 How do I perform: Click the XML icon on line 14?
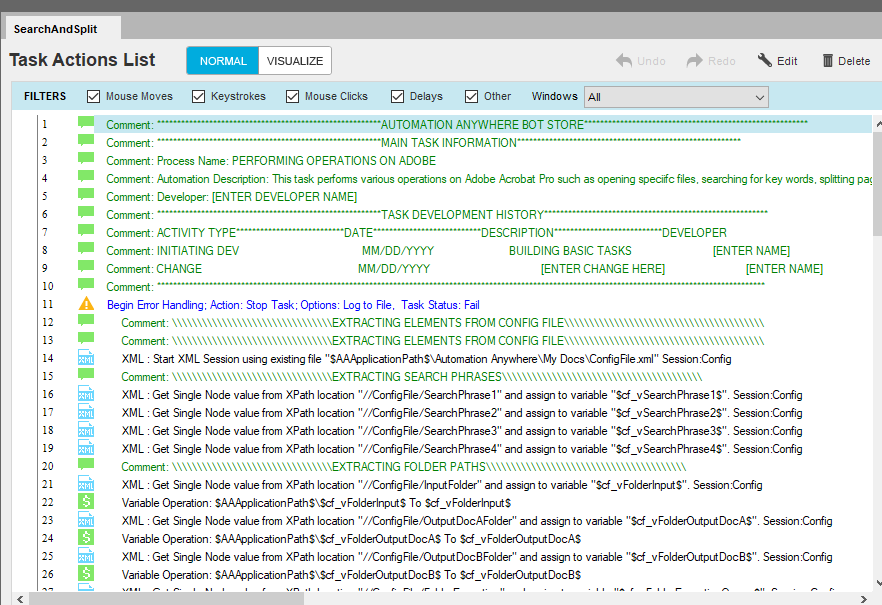pyautogui.click(x=86, y=358)
